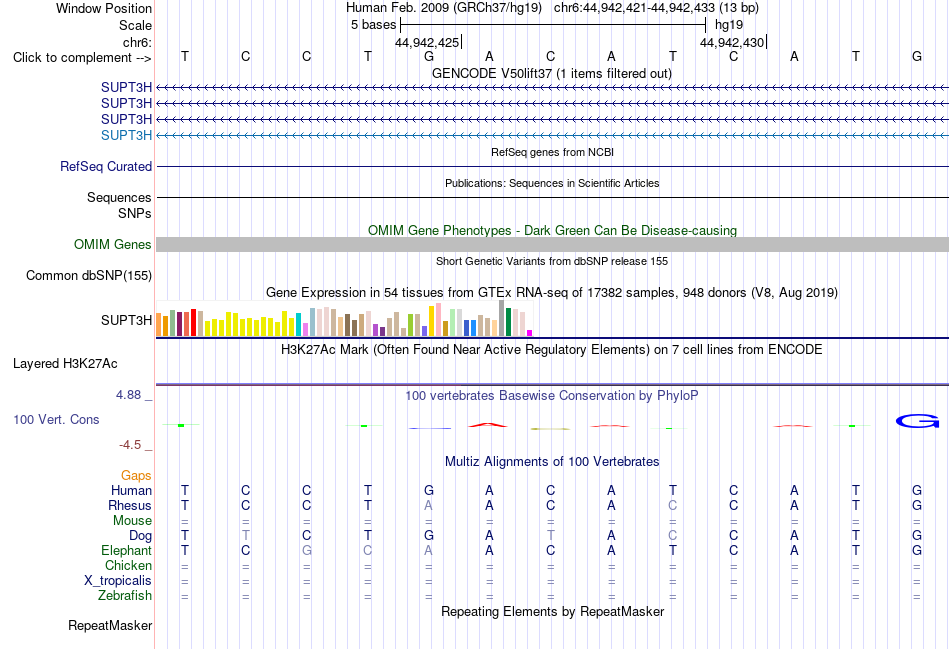950x649 pixels.
Task: Open the Common dbSNP(155) track label
Action: (x=88, y=275)
